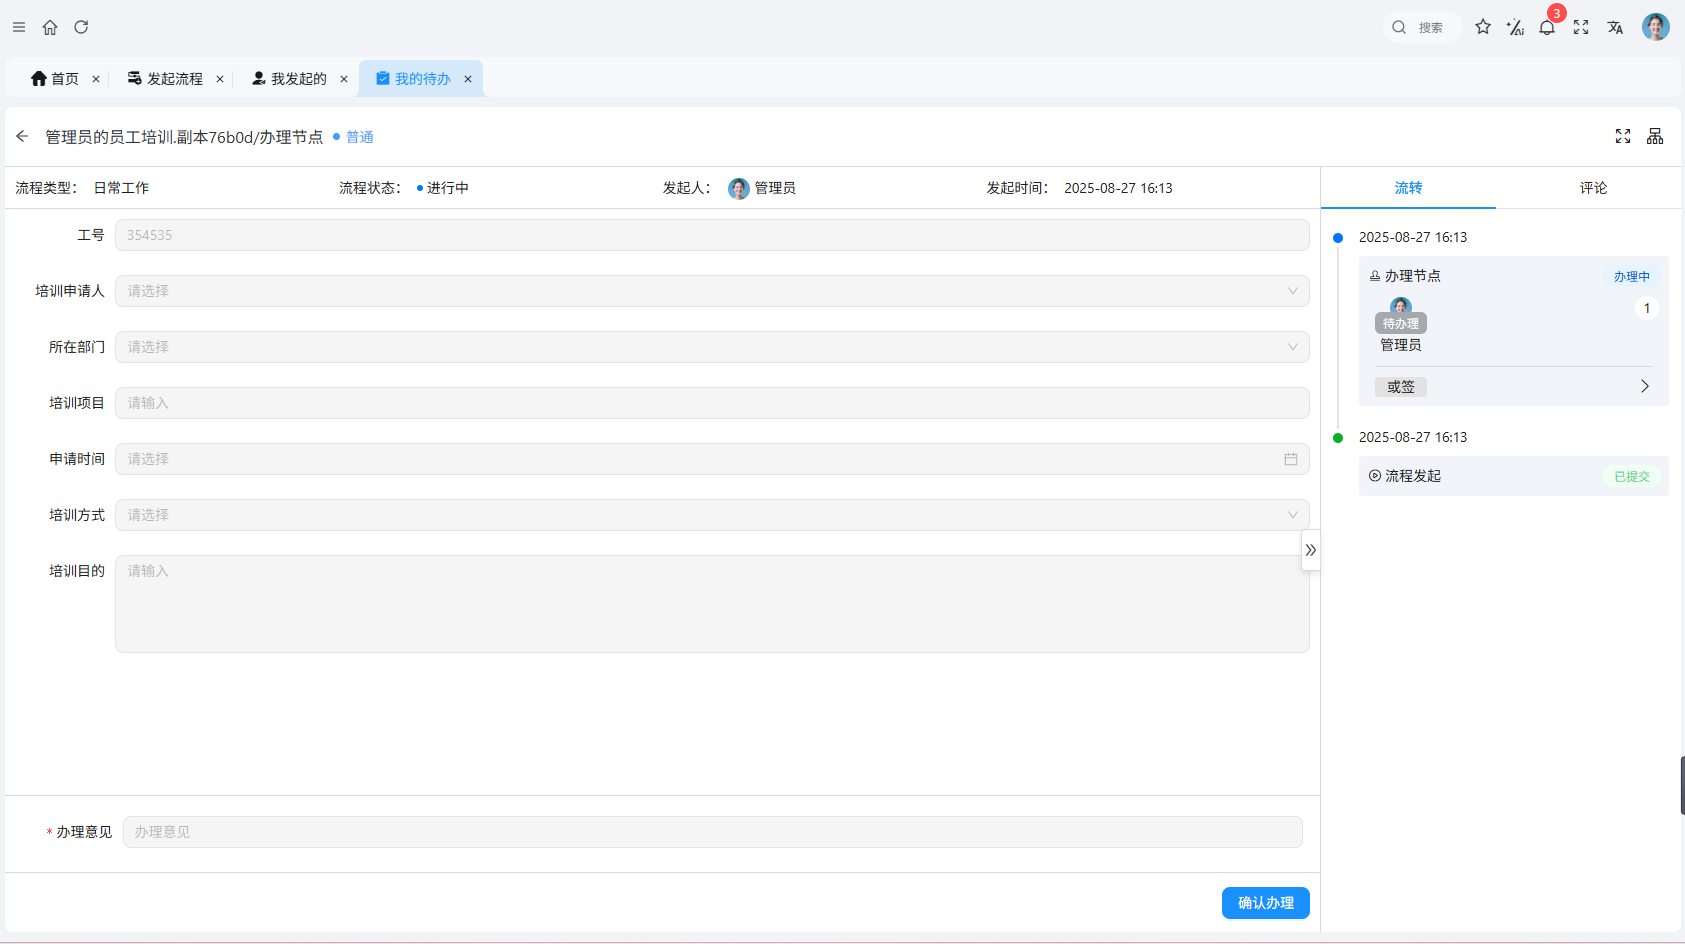Open the AI assistant icon

click(x=1515, y=27)
